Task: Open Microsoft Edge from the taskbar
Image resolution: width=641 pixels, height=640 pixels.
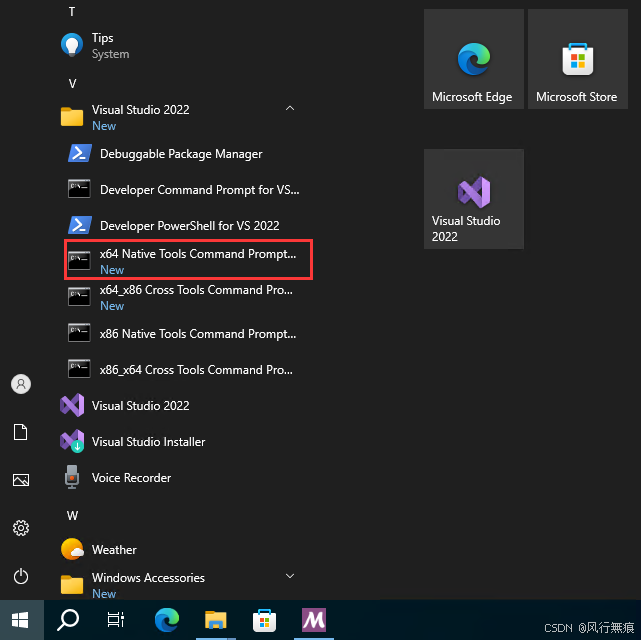Action: (167, 620)
